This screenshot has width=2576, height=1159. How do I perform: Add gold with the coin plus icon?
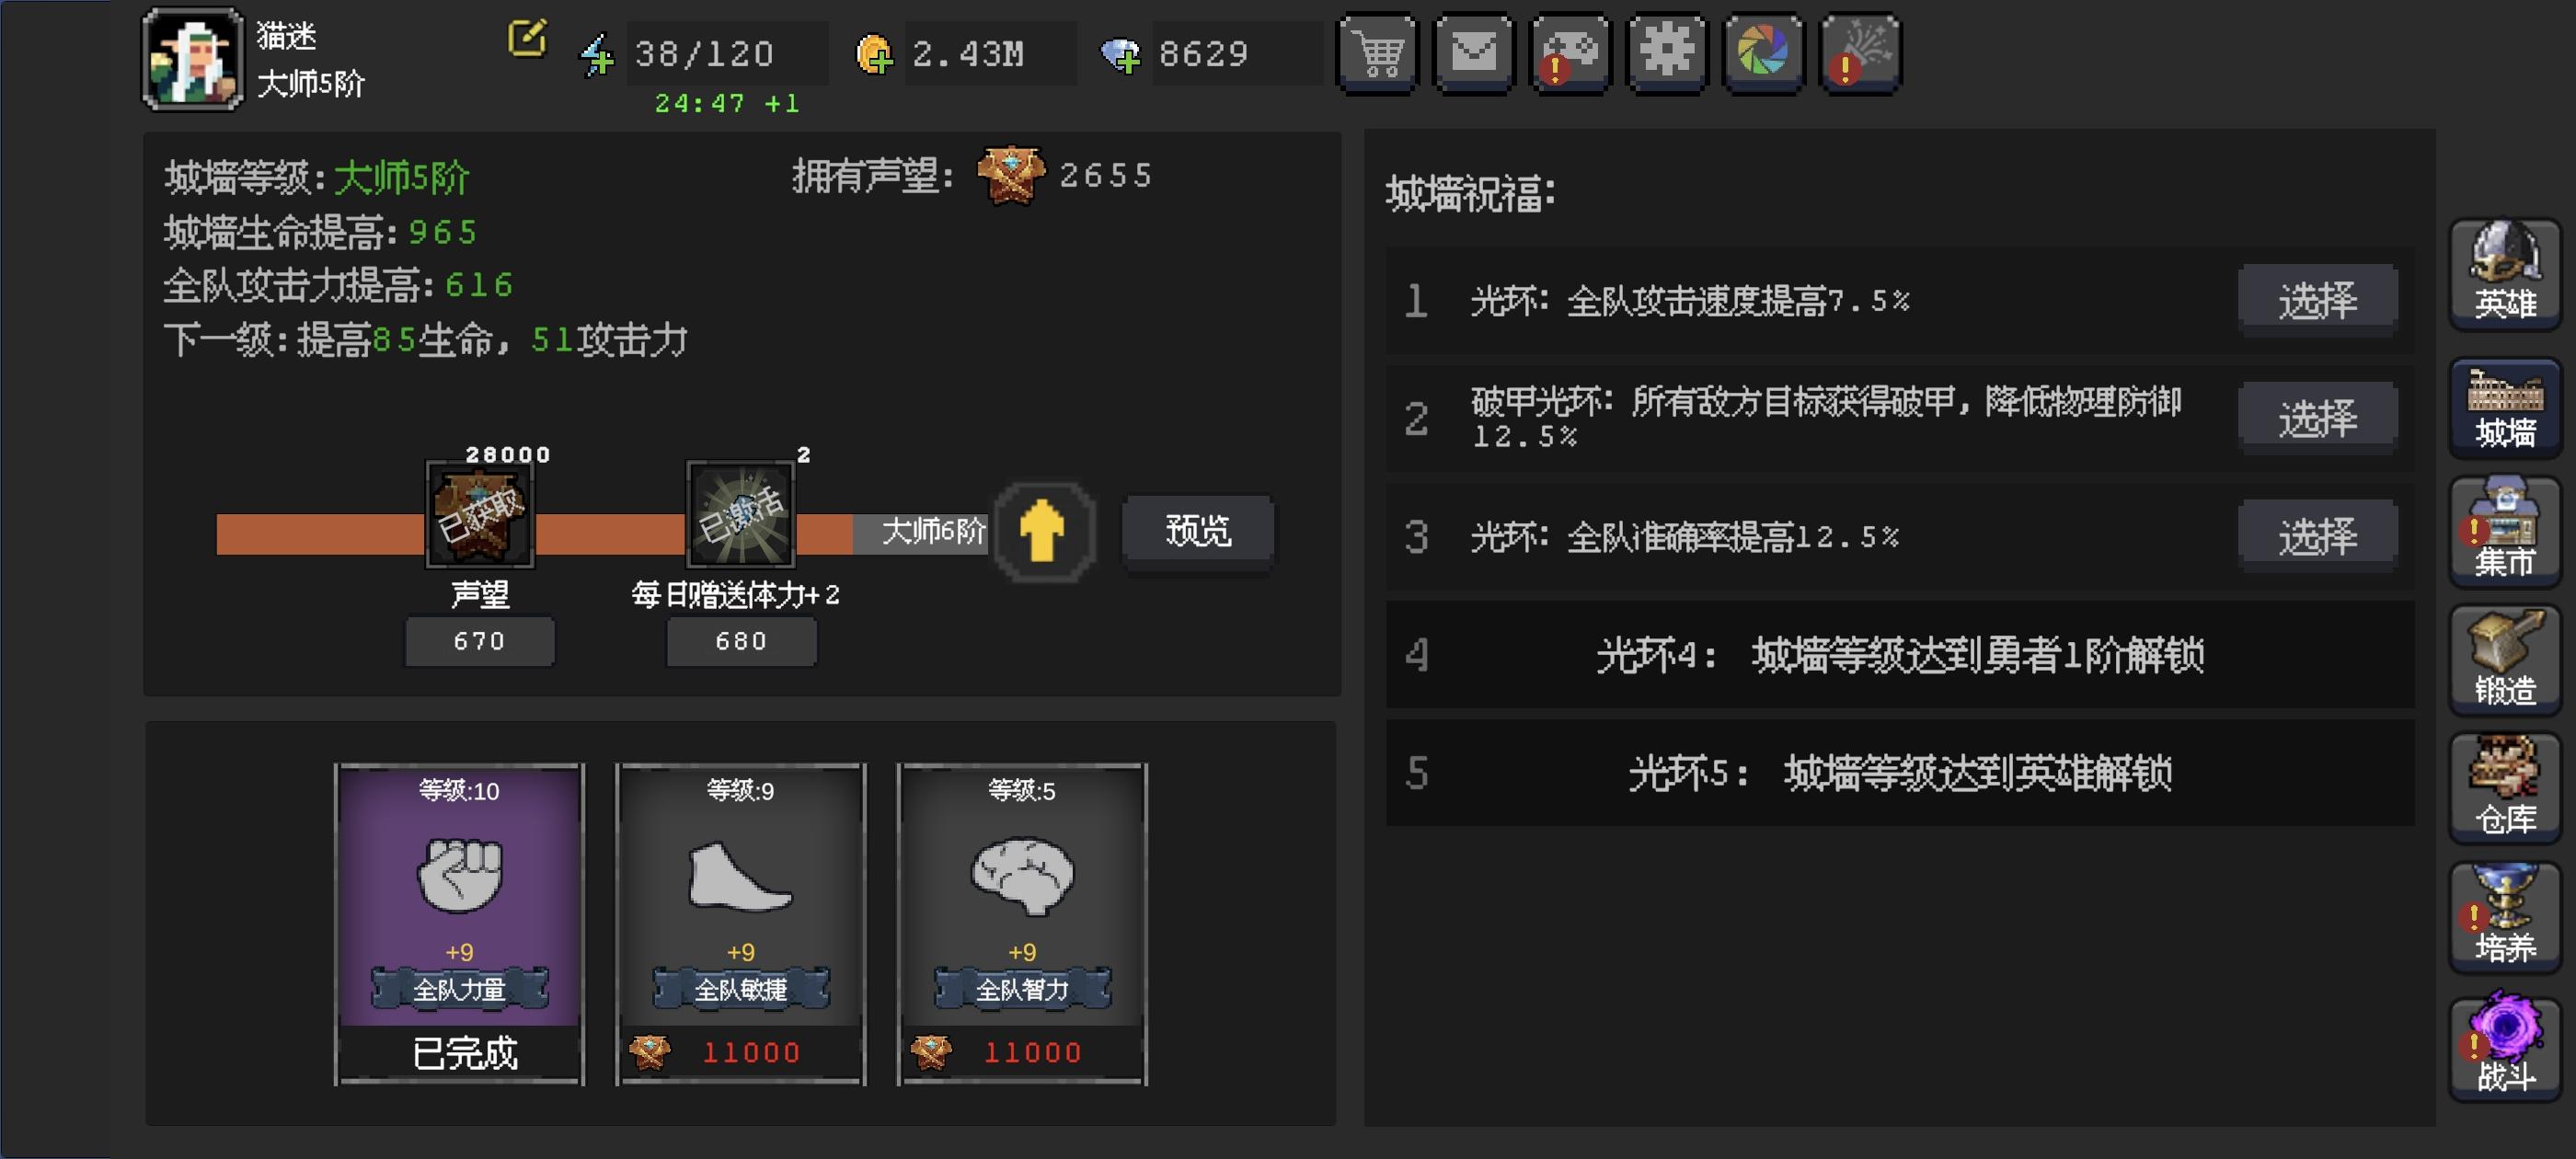[x=874, y=54]
